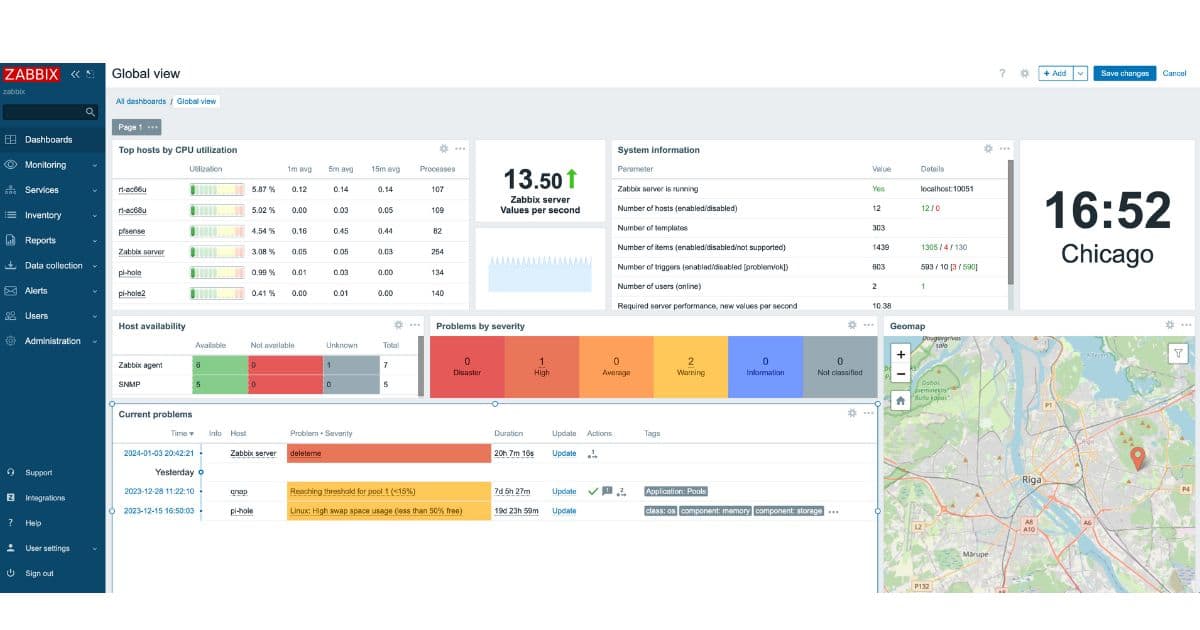
Task: Open the Page 1 tab options dots
Action: pos(153,127)
